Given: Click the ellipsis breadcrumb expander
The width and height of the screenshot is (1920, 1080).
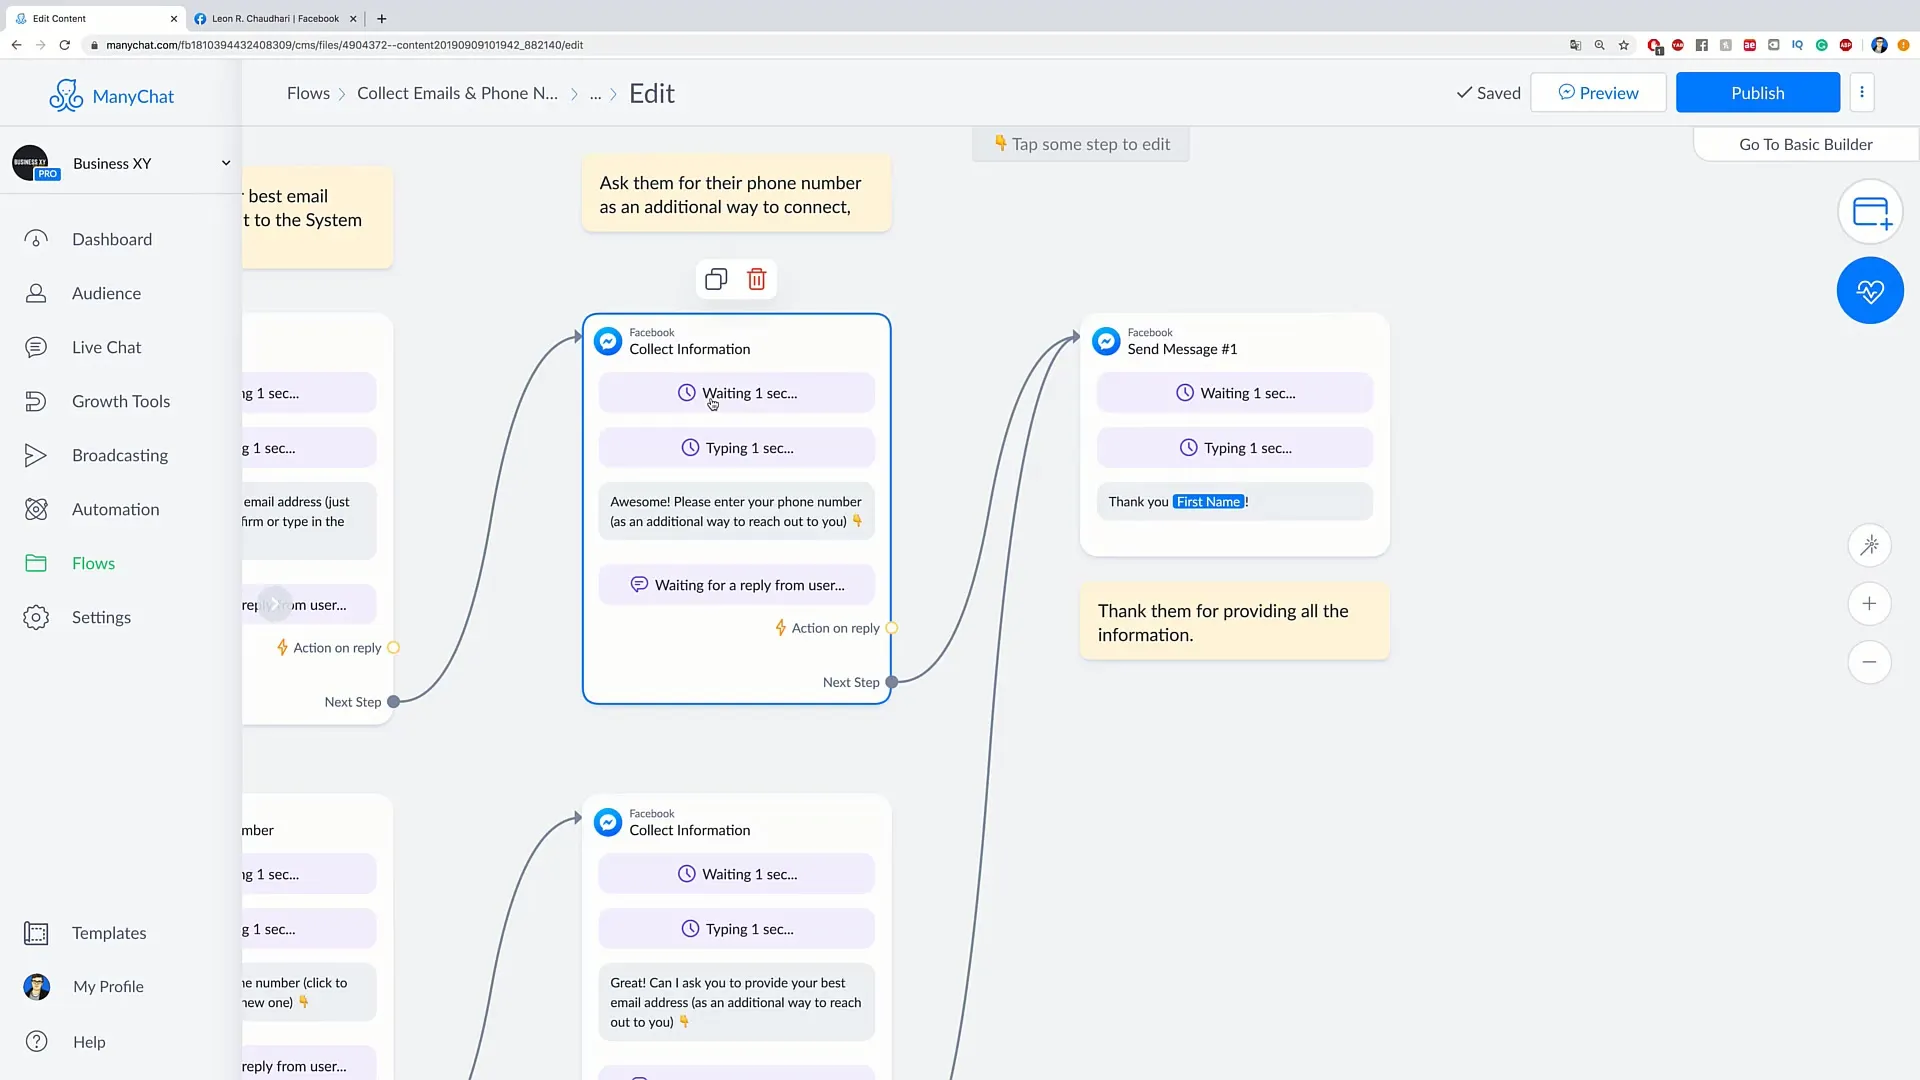Looking at the screenshot, I should (x=596, y=92).
